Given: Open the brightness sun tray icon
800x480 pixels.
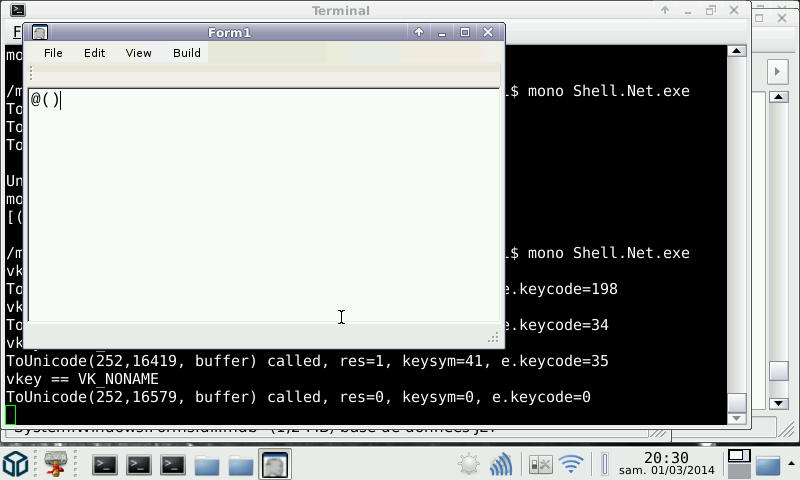Looking at the screenshot, I should tap(468, 464).
